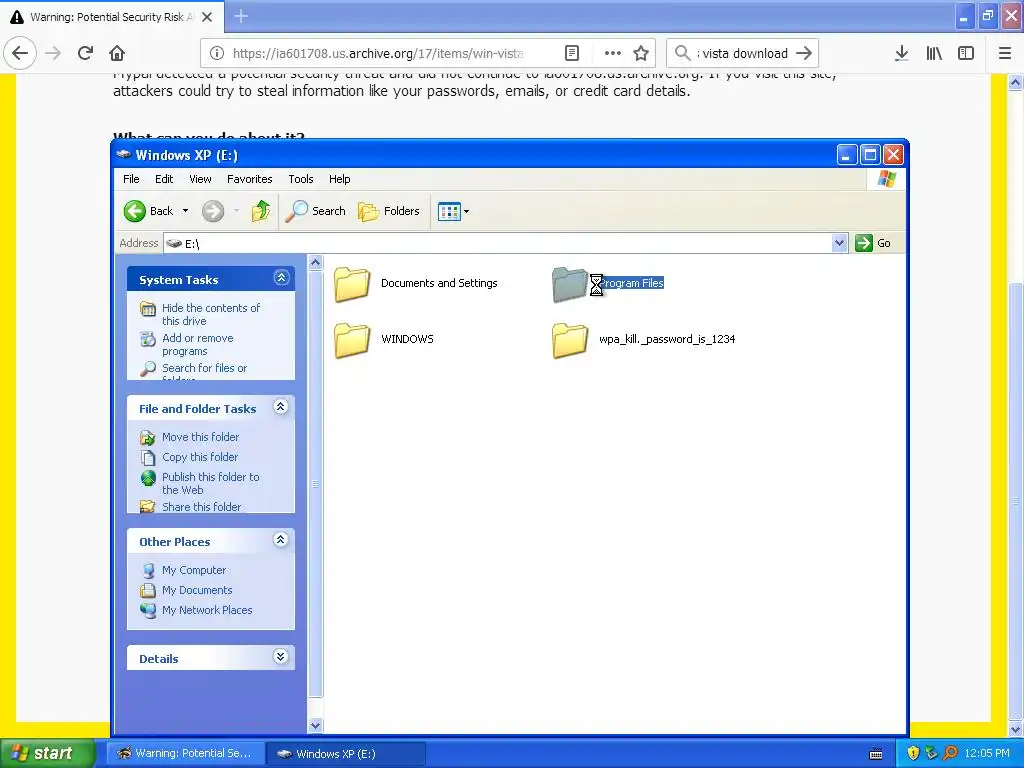
Task: Open the Edit menu
Action: [x=164, y=179]
